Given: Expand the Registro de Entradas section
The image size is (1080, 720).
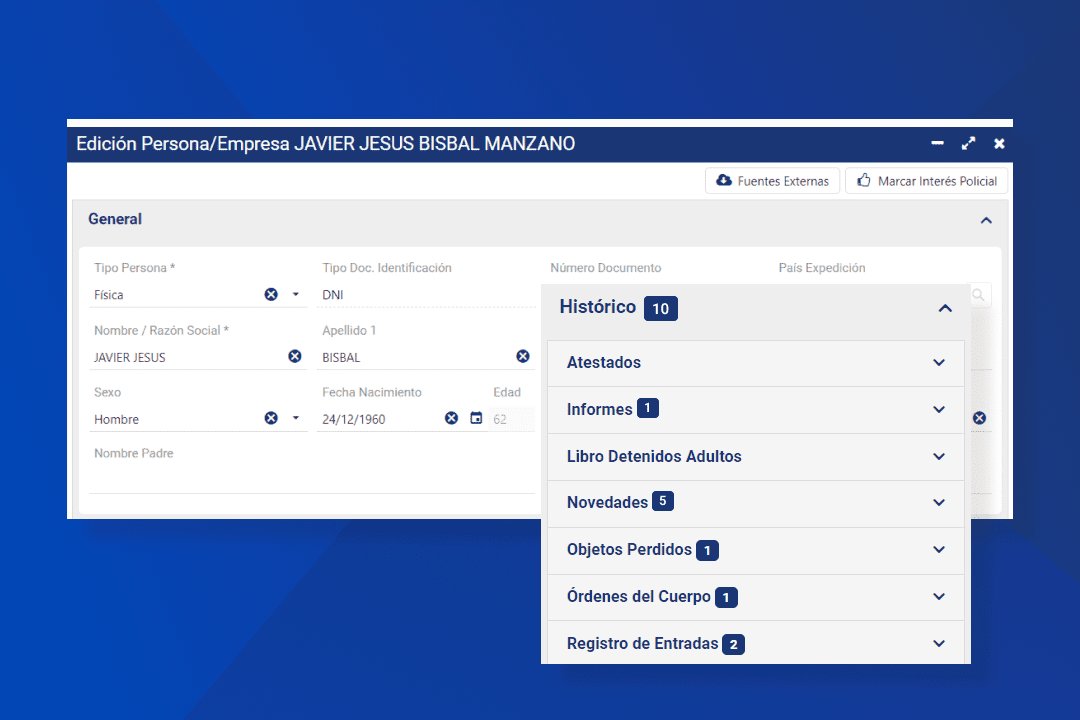Looking at the screenshot, I should point(939,643).
